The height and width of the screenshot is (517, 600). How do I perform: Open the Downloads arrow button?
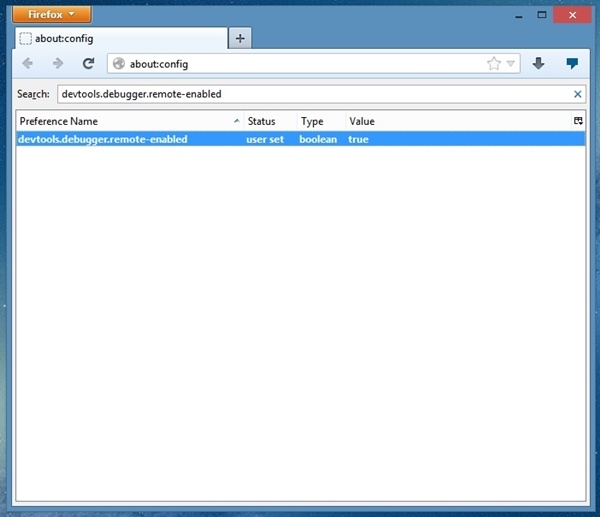[x=539, y=64]
